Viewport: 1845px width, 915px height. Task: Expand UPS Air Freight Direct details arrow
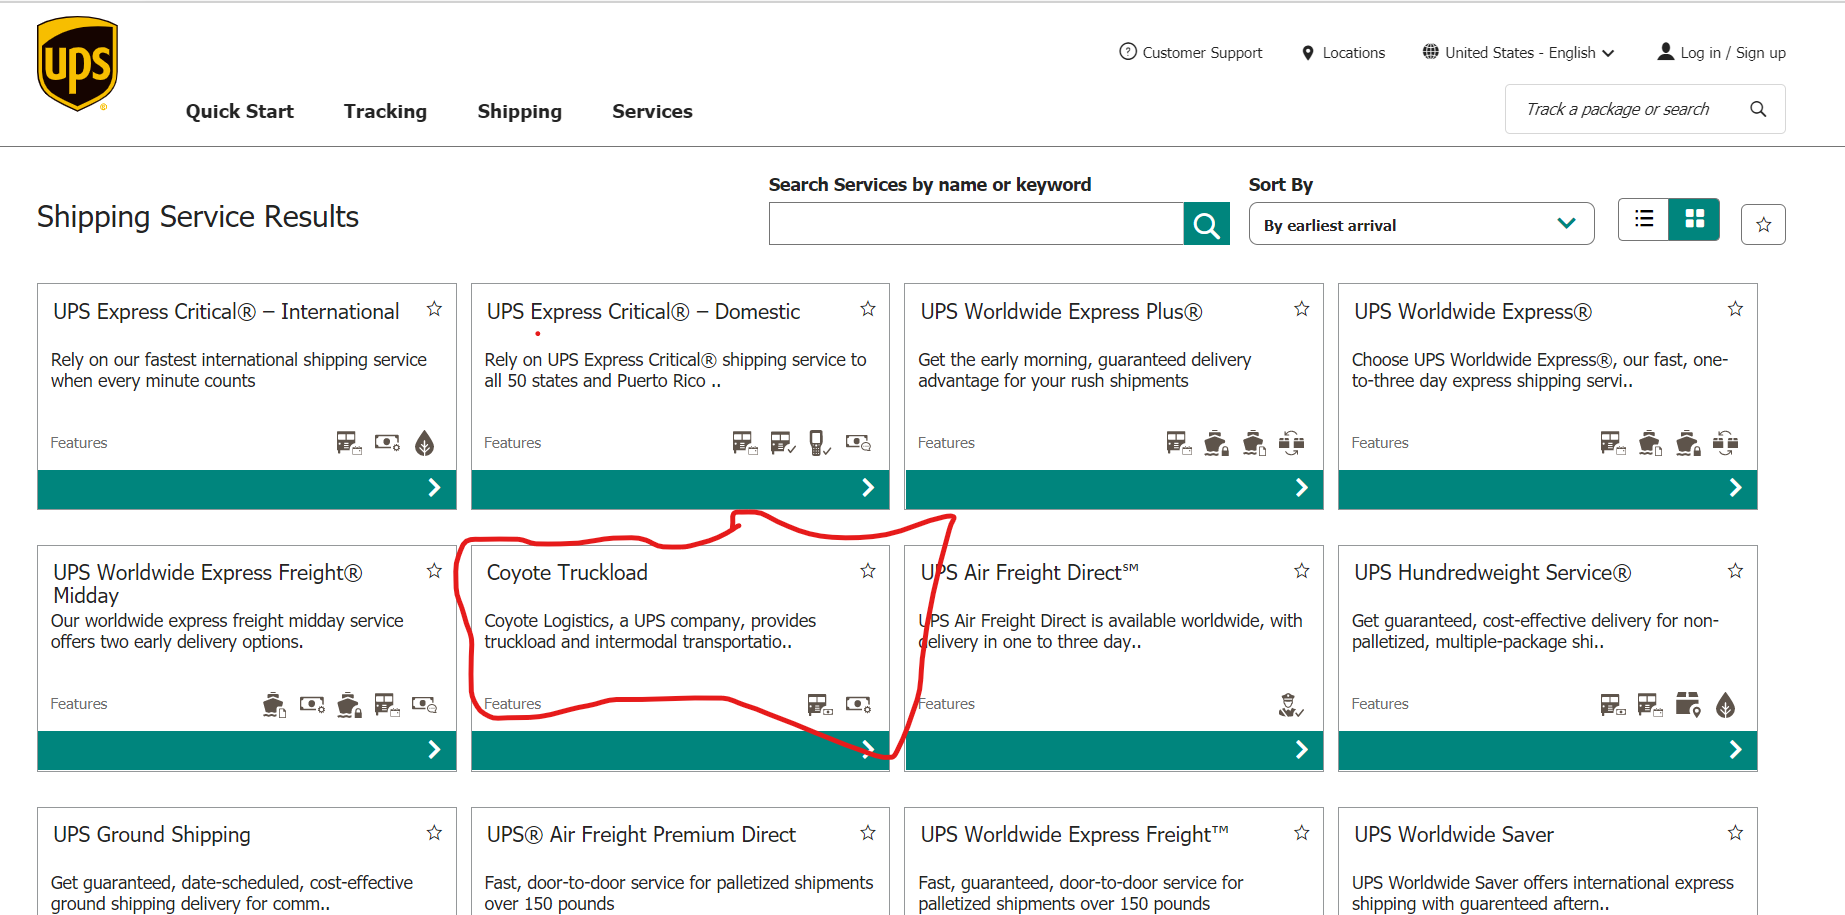coord(1301,750)
